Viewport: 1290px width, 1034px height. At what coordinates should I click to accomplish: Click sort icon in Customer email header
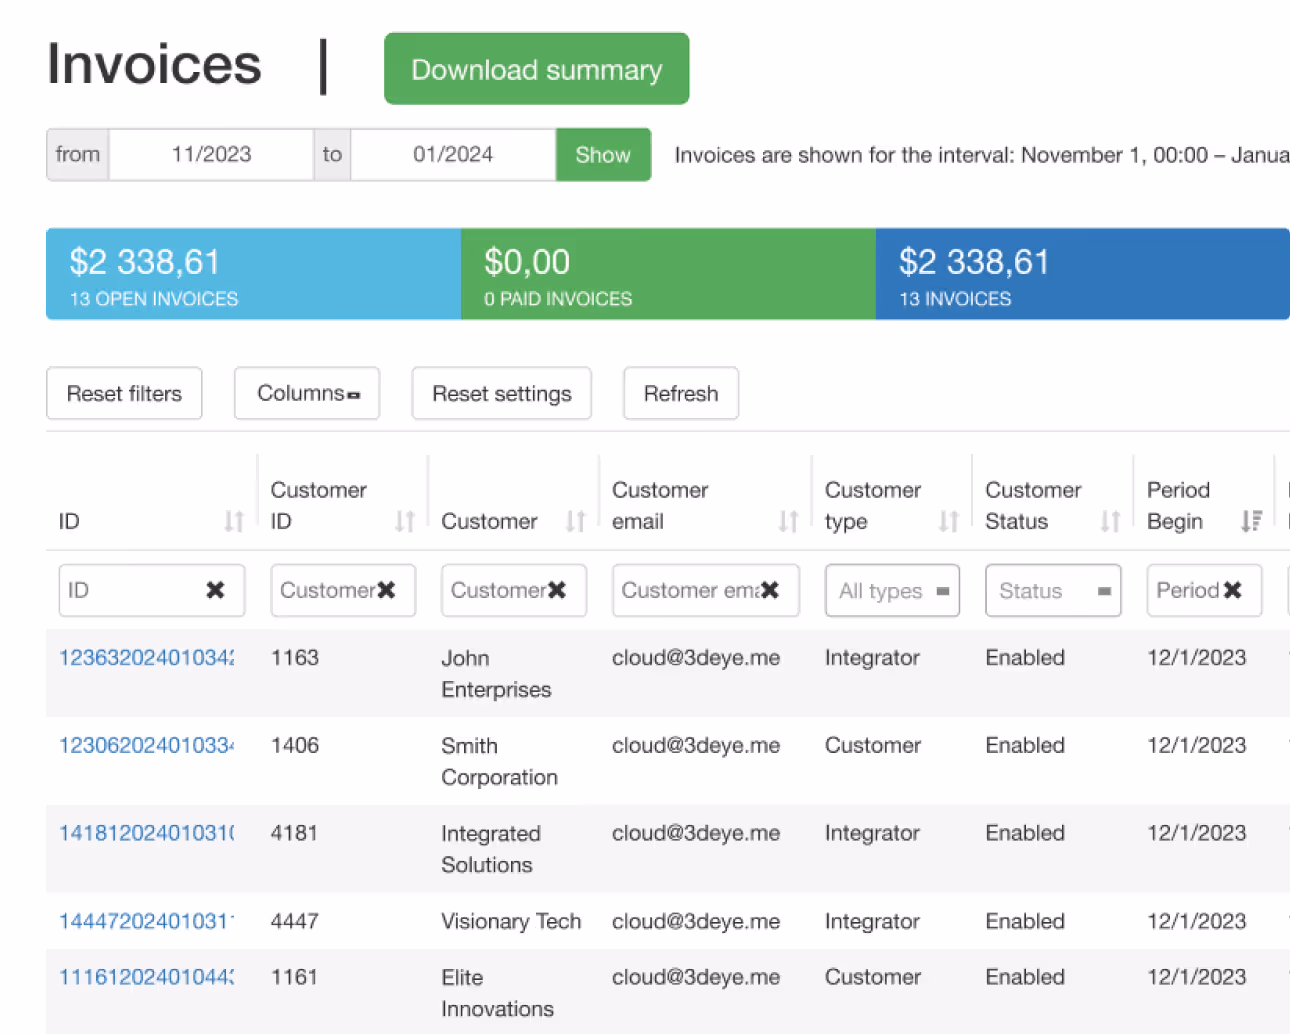tap(788, 521)
